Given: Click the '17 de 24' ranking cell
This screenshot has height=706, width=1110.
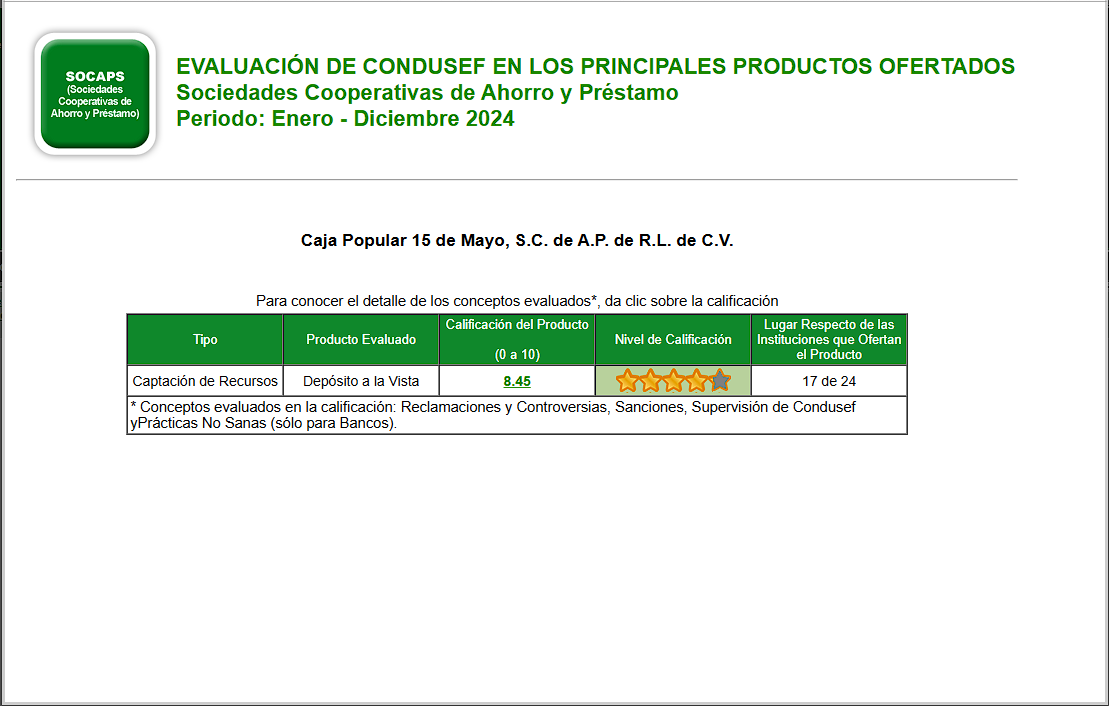Looking at the screenshot, I should pos(829,381).
